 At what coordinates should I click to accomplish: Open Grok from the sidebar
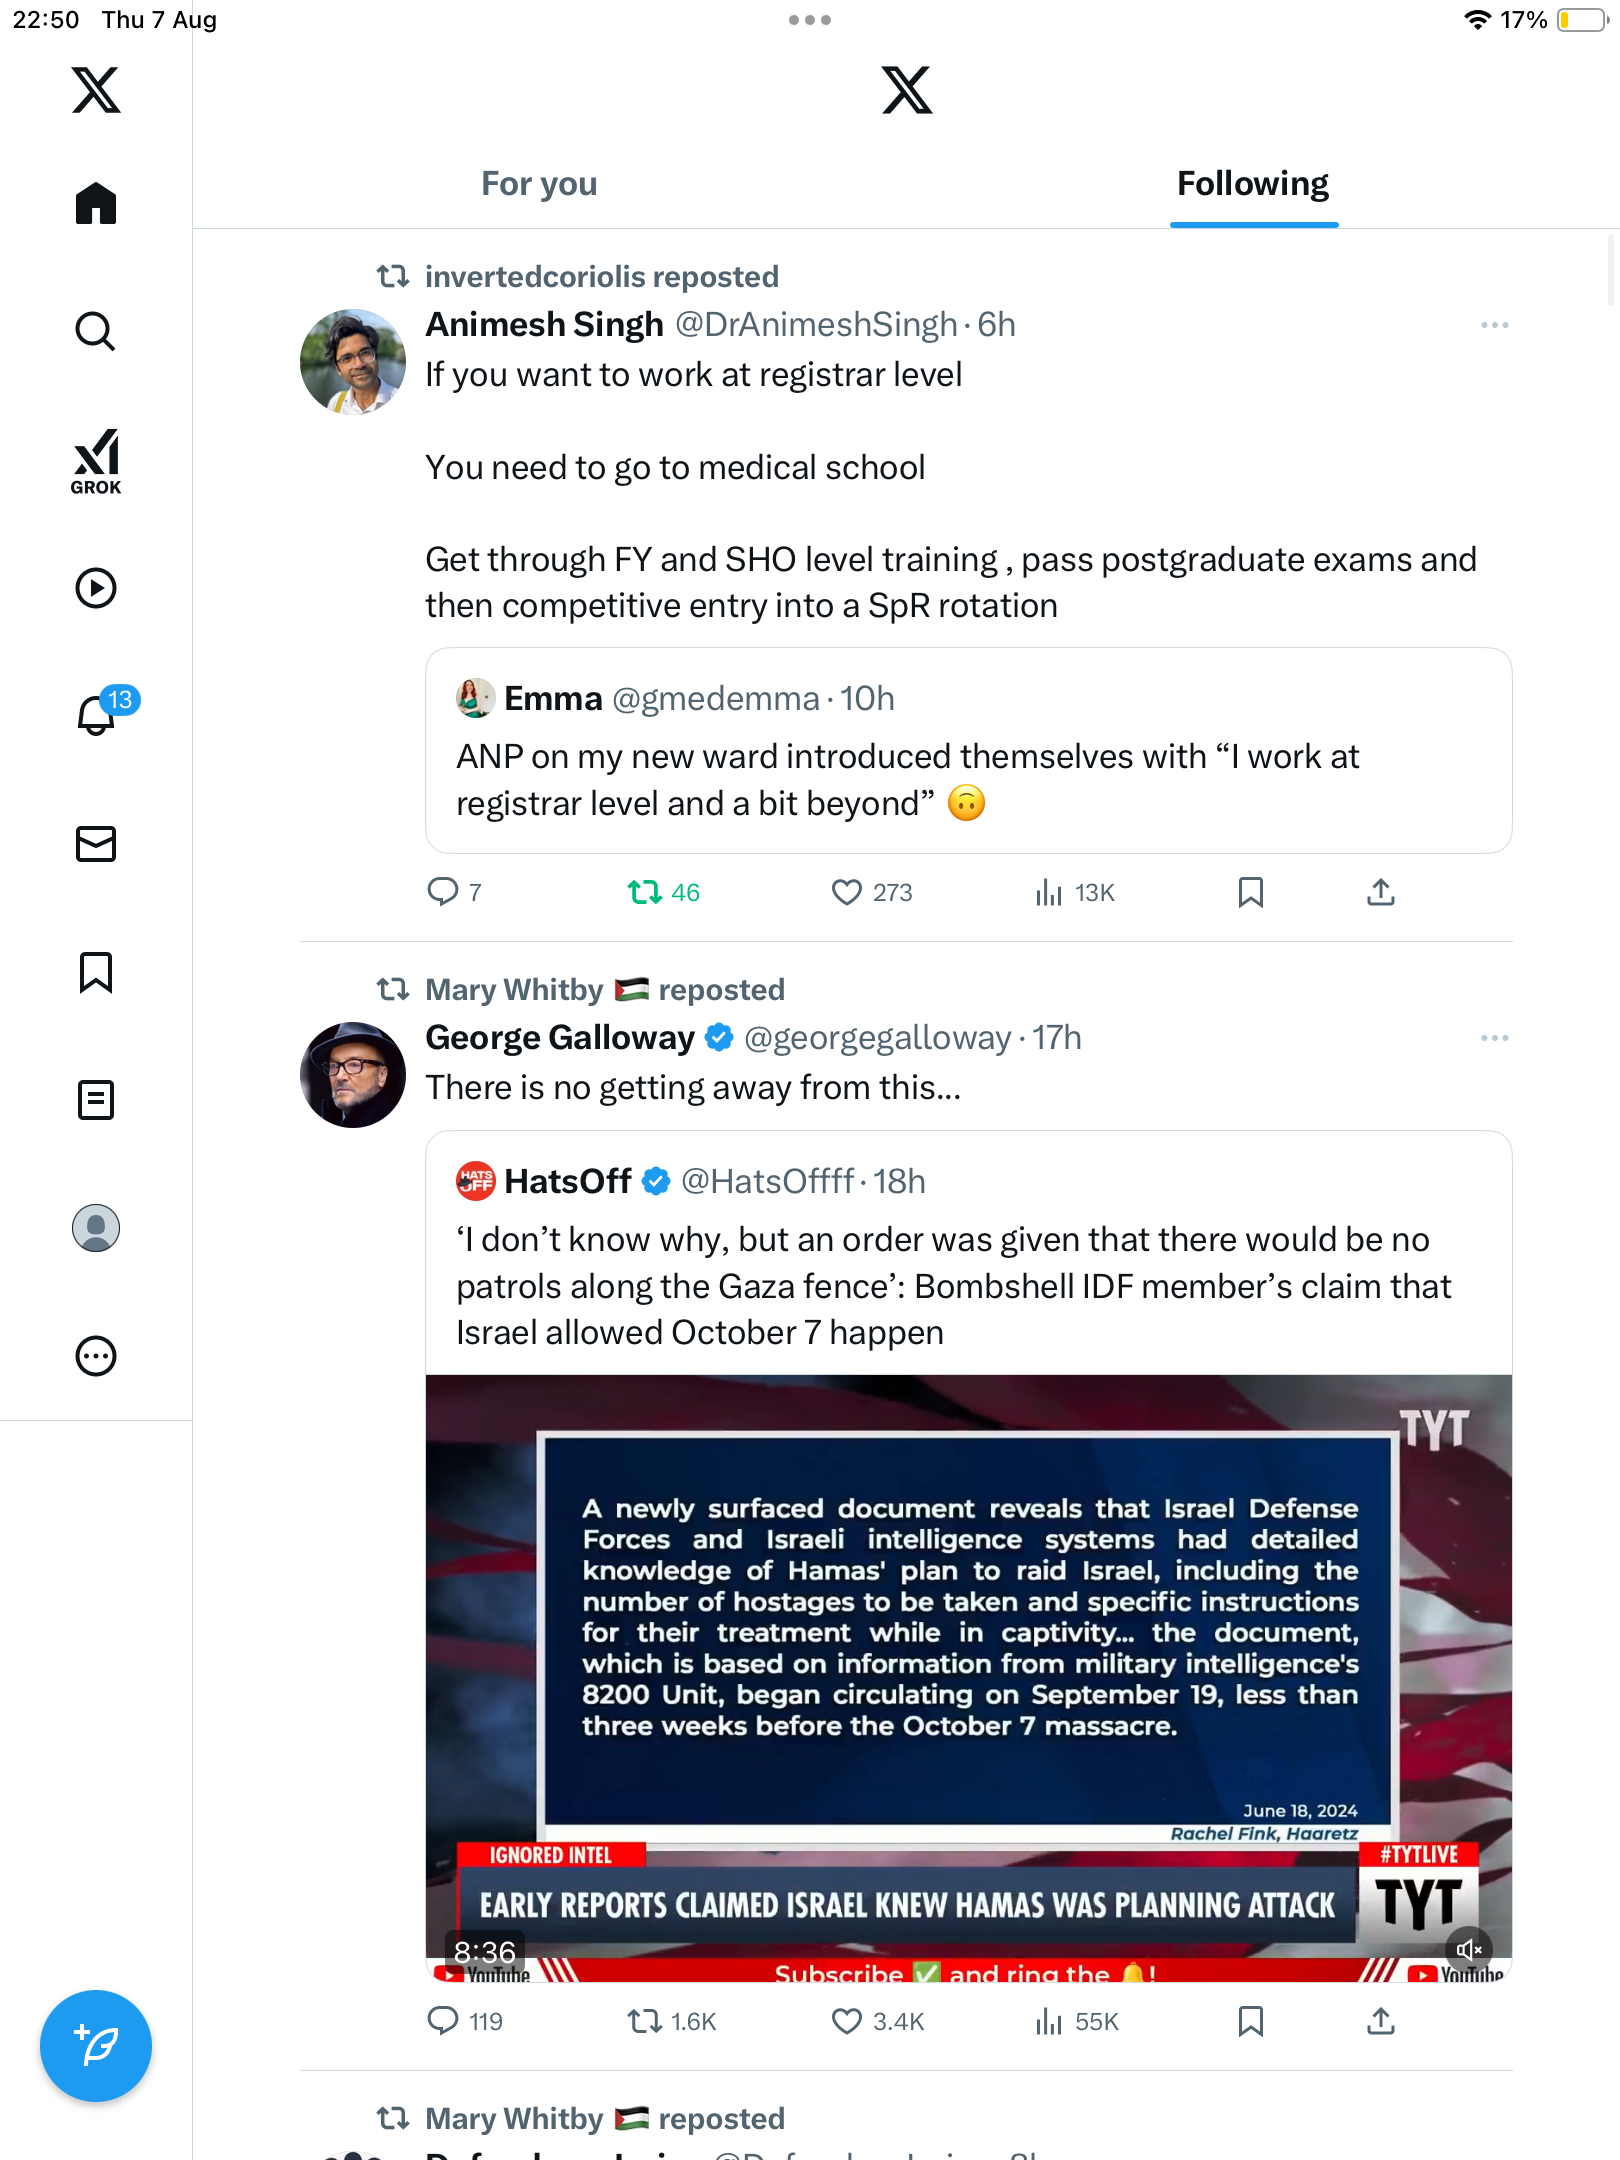(96, 460)
